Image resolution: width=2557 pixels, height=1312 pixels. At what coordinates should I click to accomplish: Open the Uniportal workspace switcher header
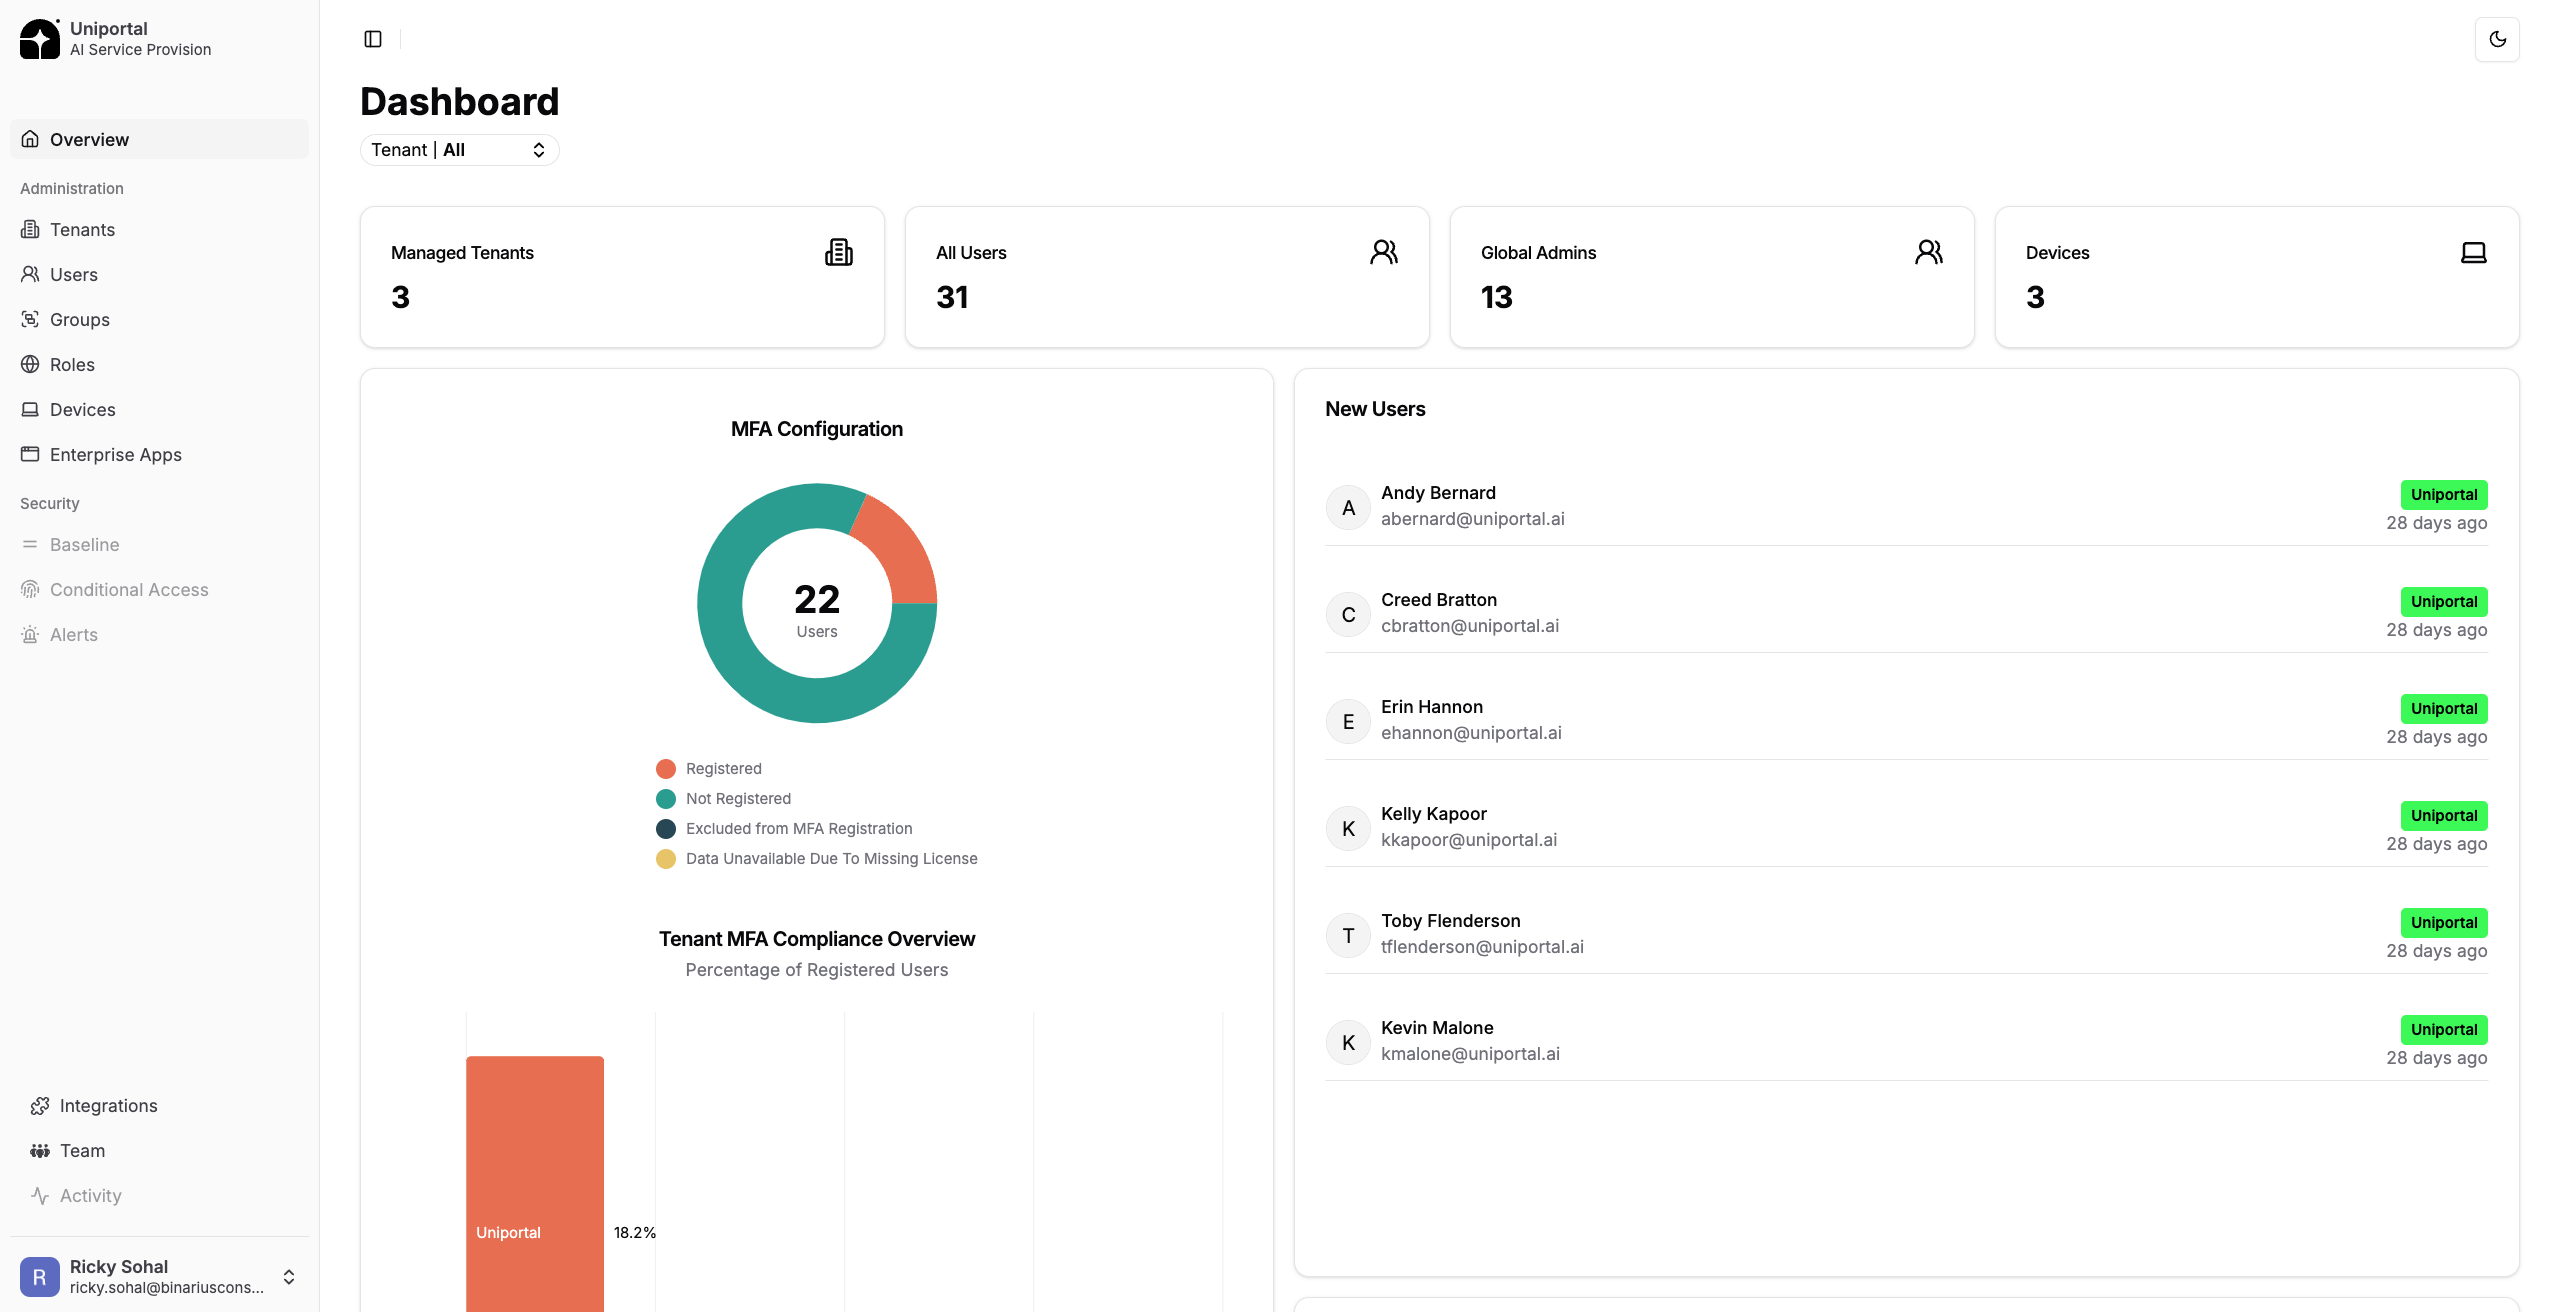[140, 39]
